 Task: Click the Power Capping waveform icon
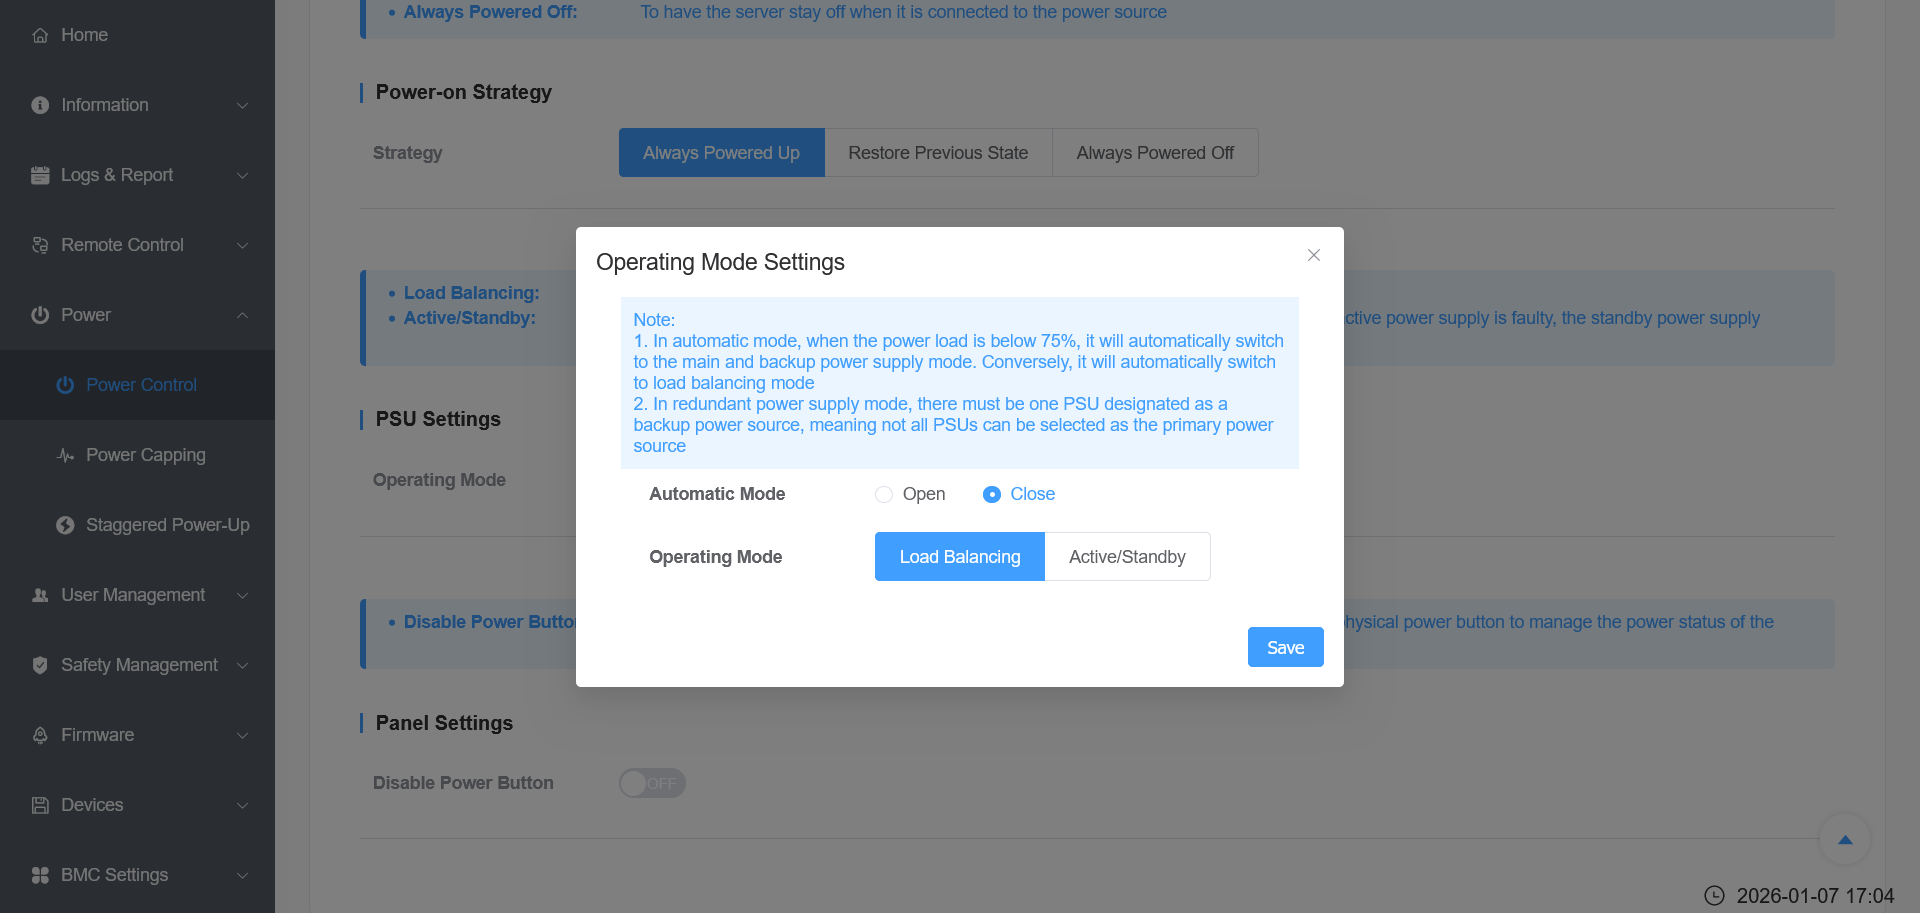(x=66, y=455)
